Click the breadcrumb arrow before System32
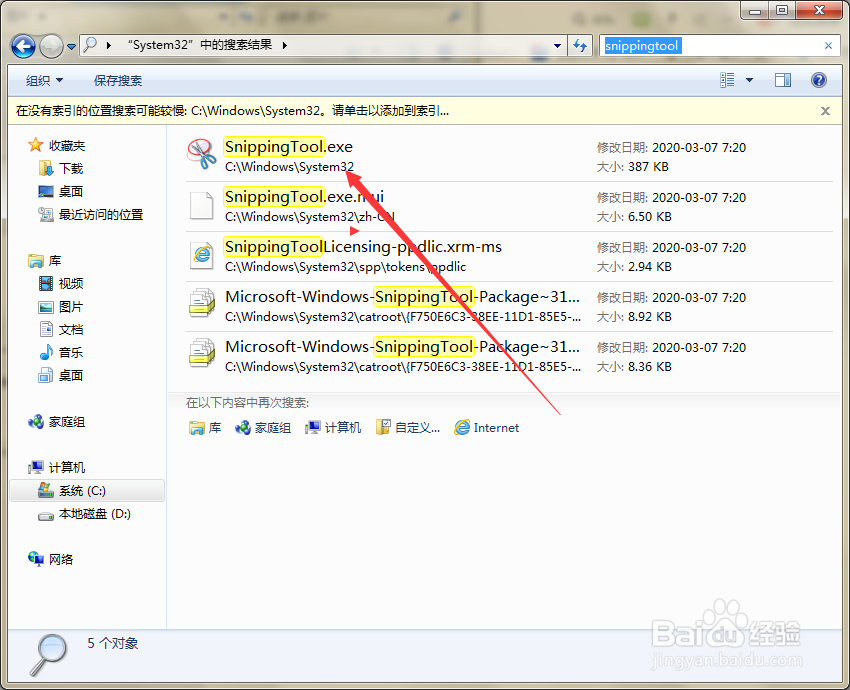 point(109,46)
